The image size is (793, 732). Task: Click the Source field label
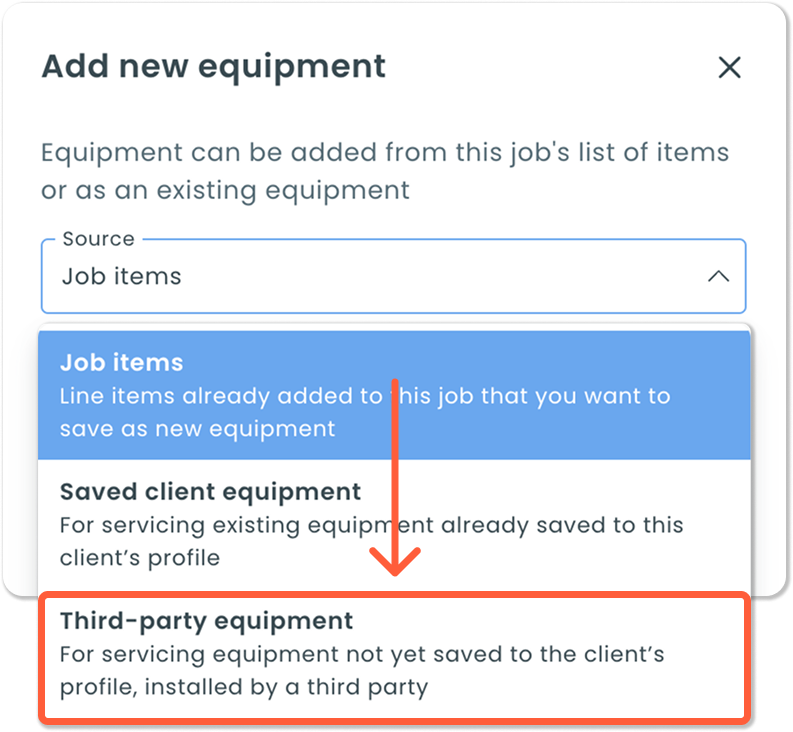pos(99,239)
